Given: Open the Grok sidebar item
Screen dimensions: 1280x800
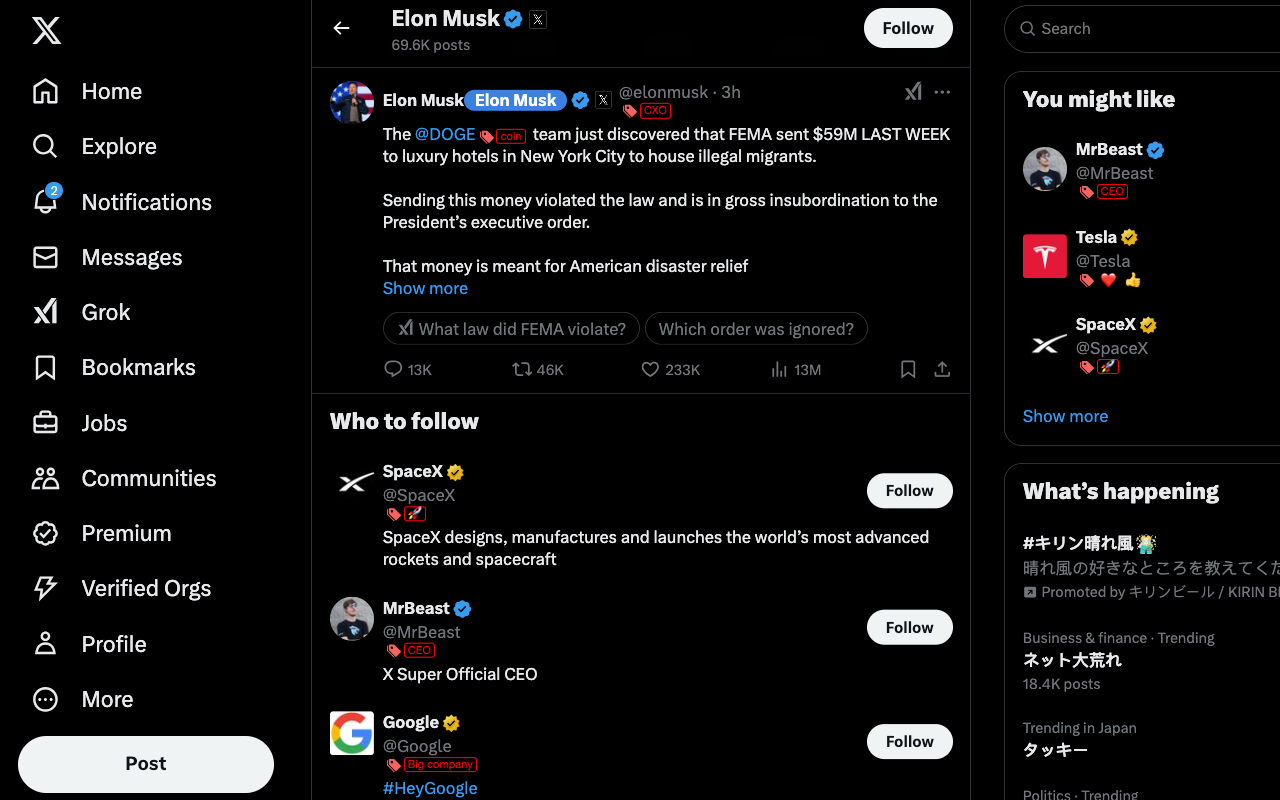Looking at the screenshot, I should [x=106, y=312].
